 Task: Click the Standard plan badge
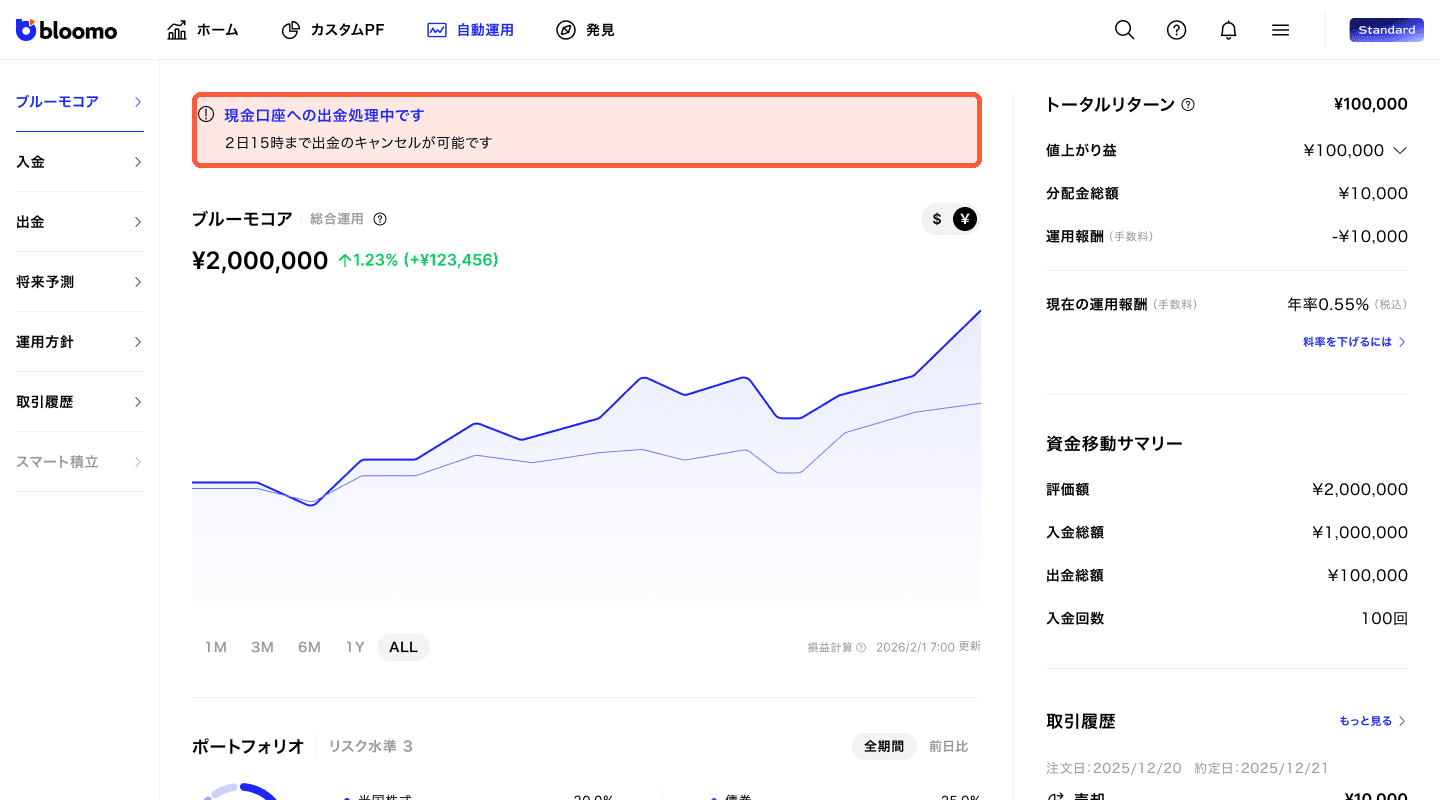(x=1386, y=30)
